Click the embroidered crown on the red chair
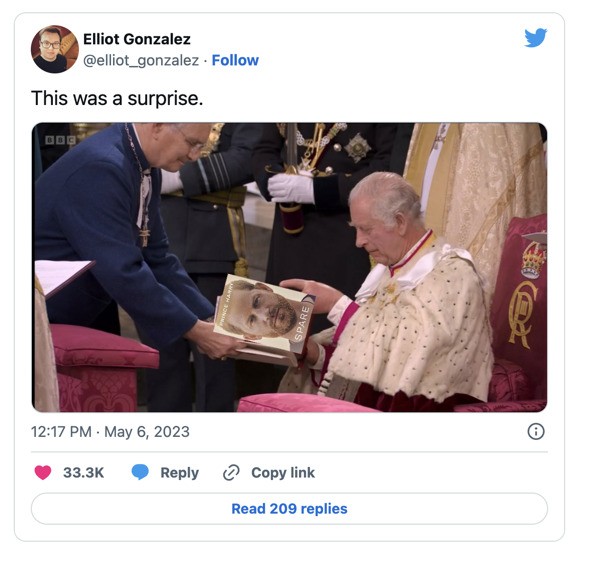 (530, 260)
